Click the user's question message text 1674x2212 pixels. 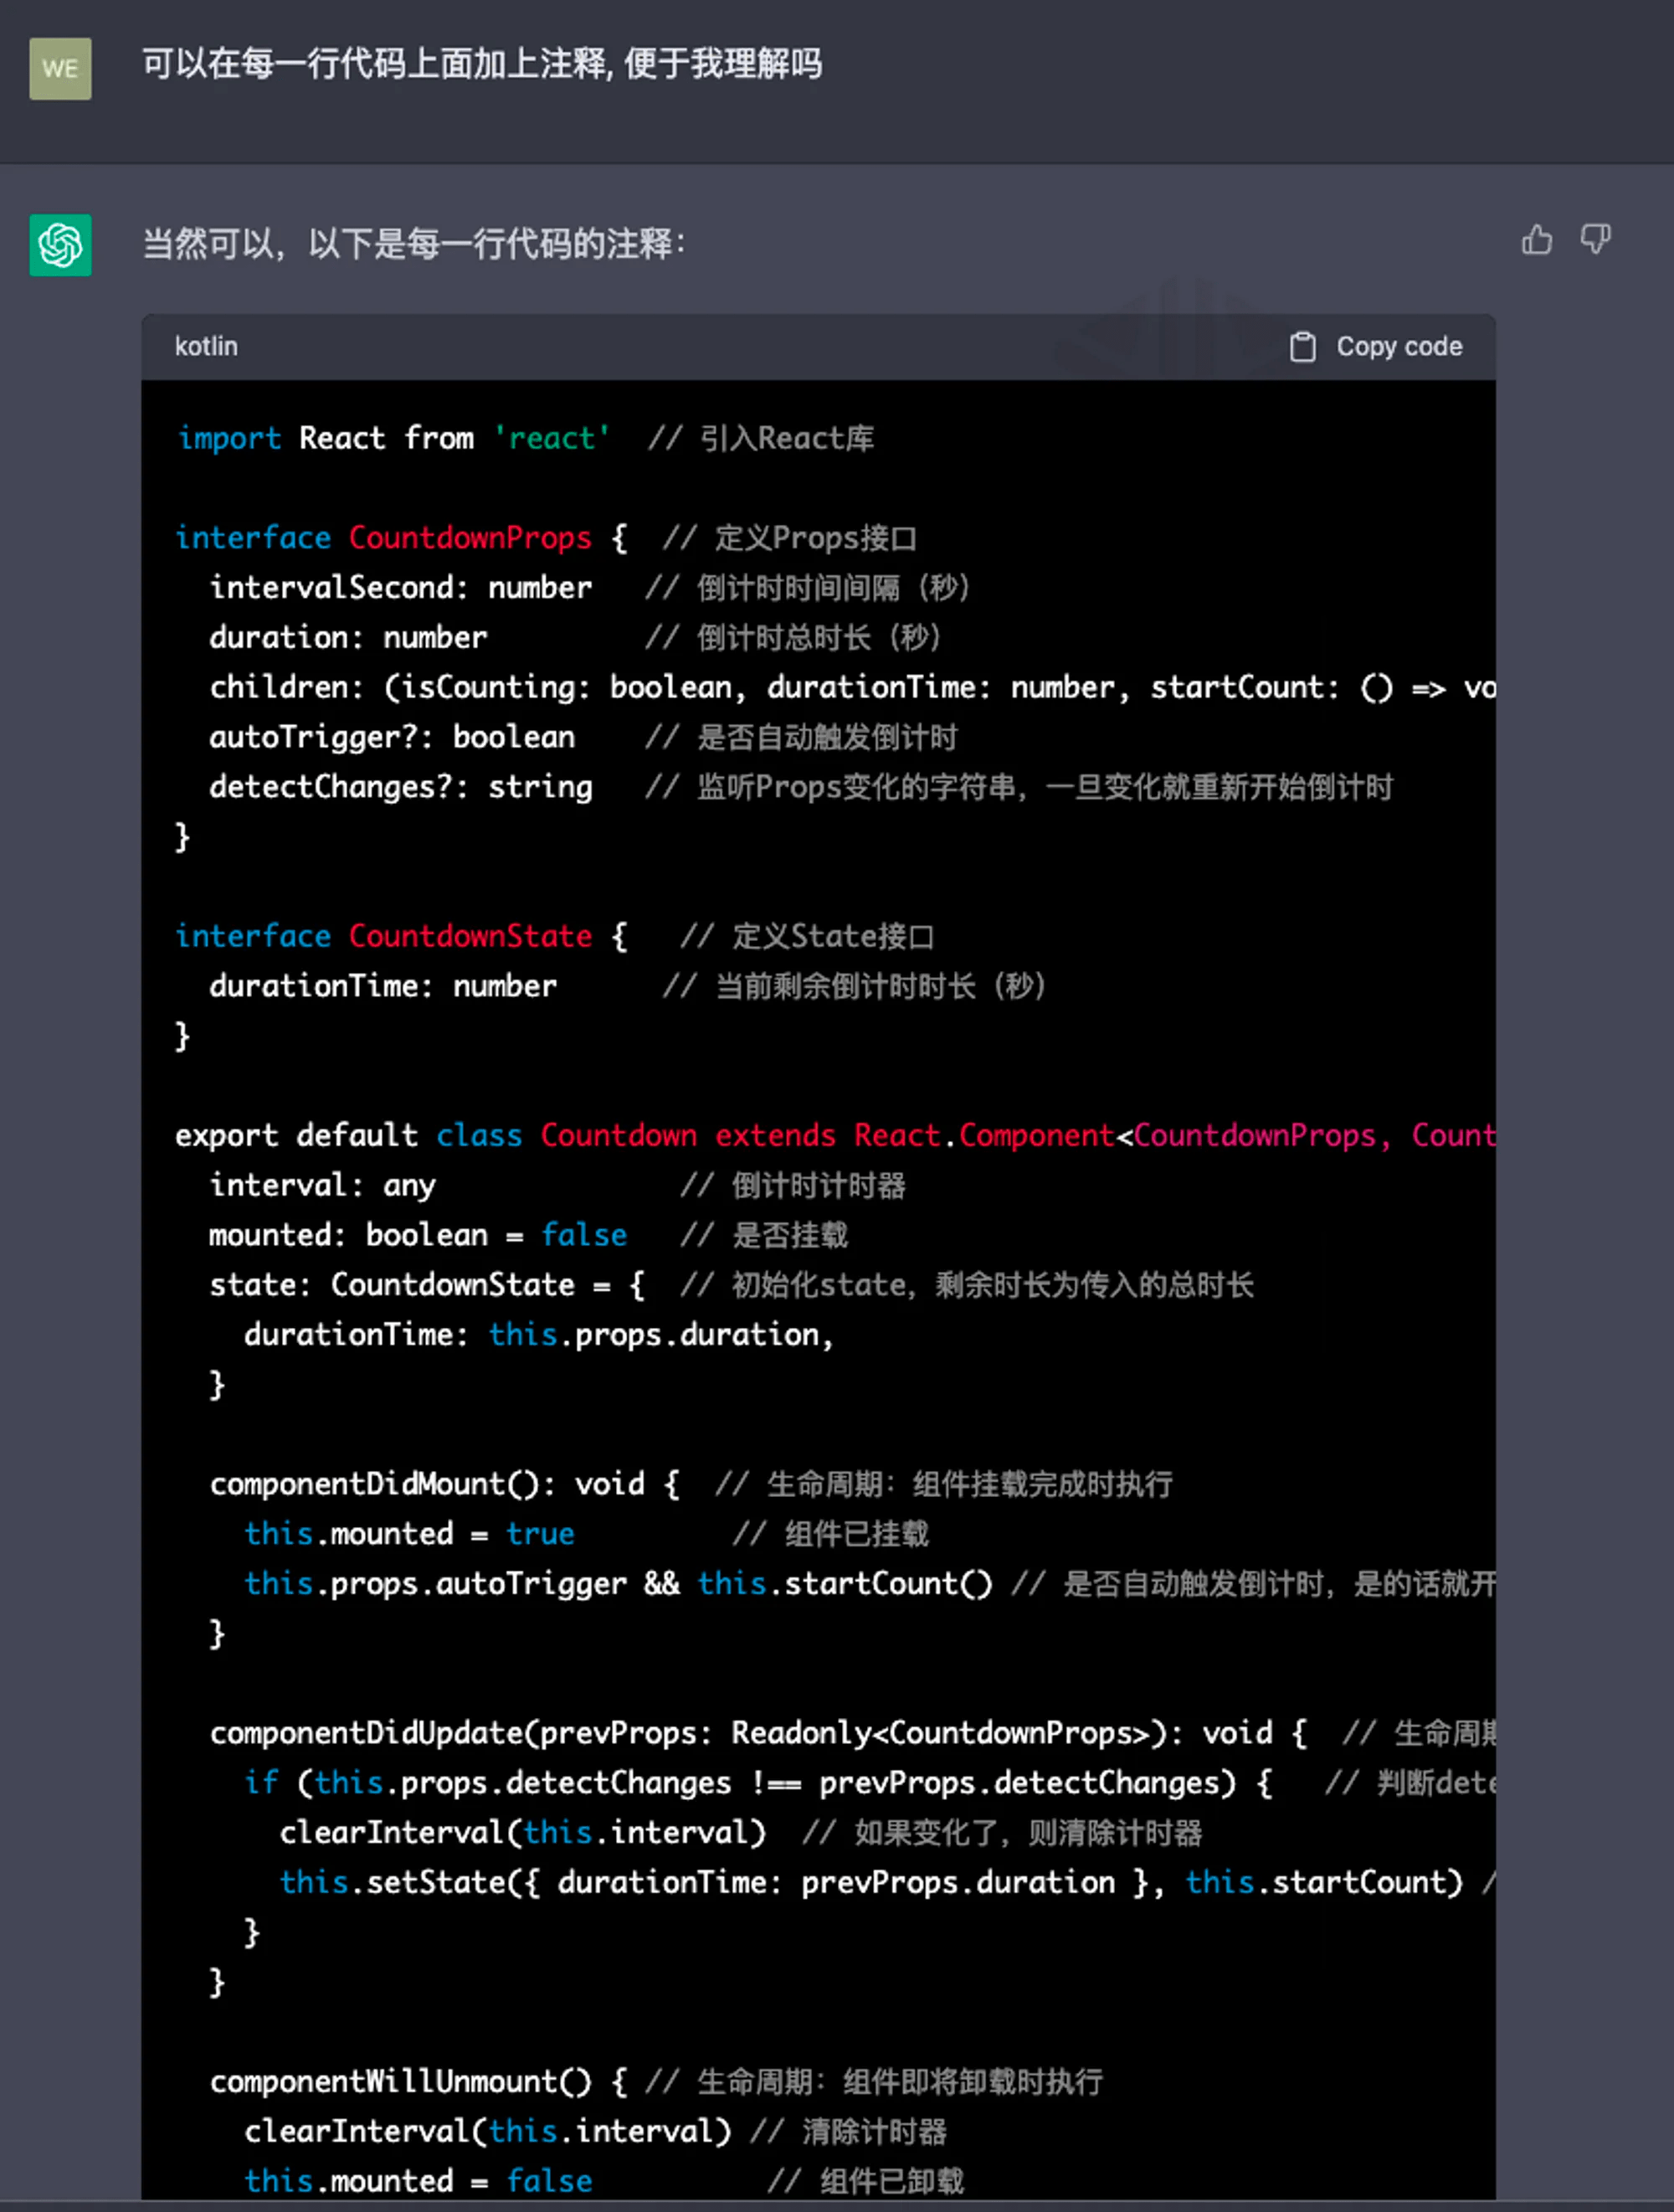click(482, 64)
